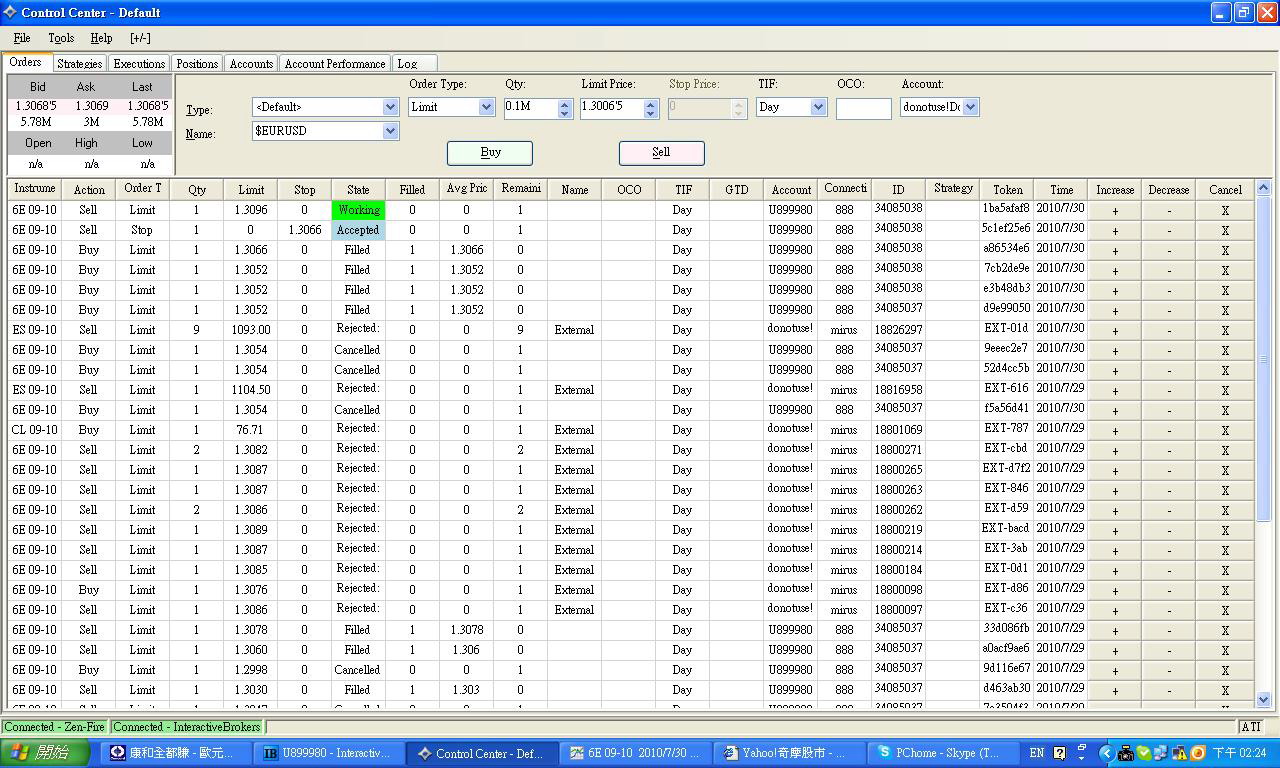Viewport: 1280px width, 768px height.
Task: Switch to the Strategies tab
Action: click(79, 64)
